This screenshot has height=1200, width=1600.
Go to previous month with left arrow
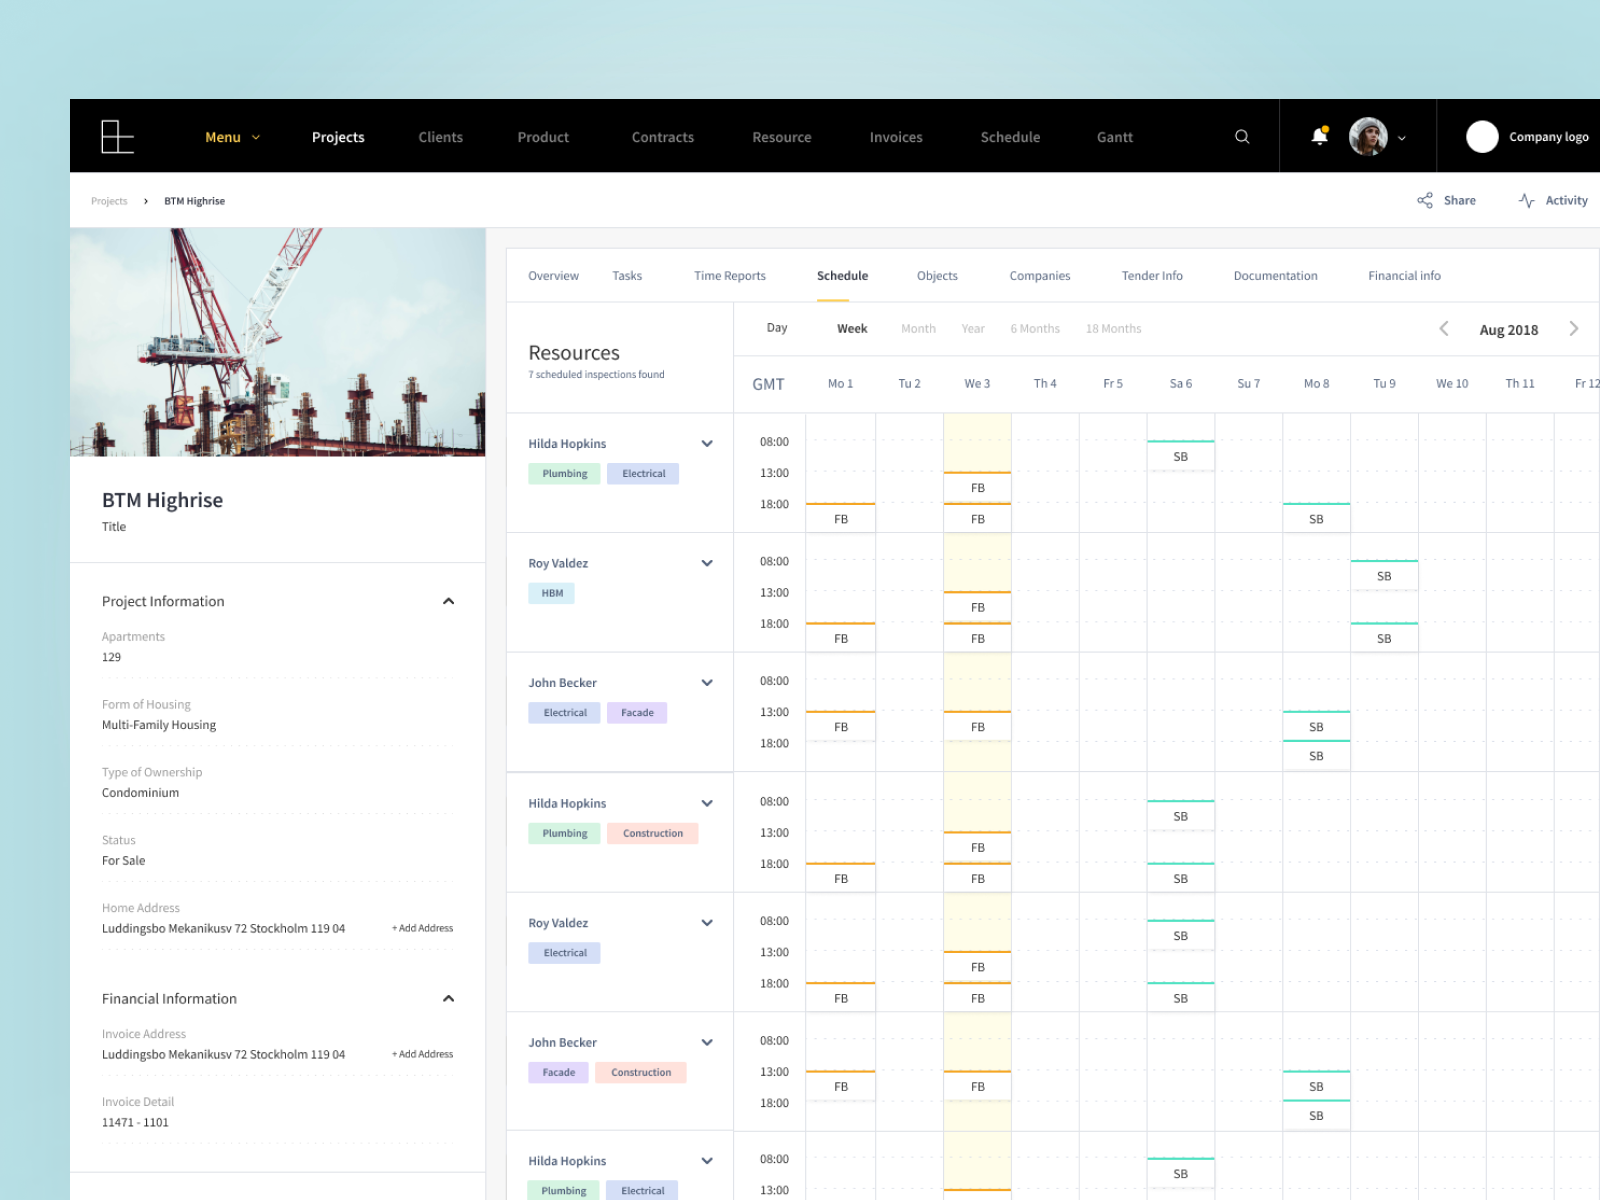tap(1444, 328)
